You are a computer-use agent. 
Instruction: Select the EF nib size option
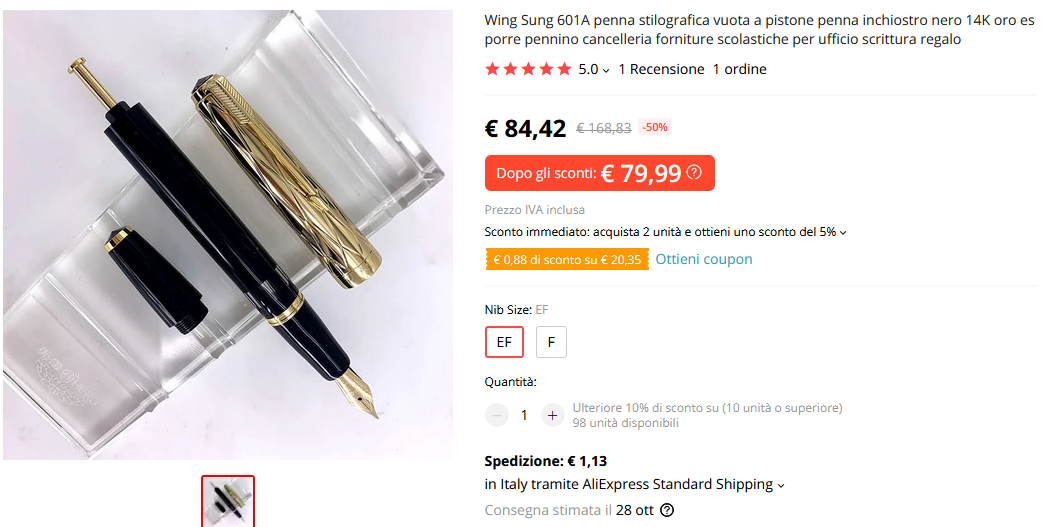click(504, 342)
